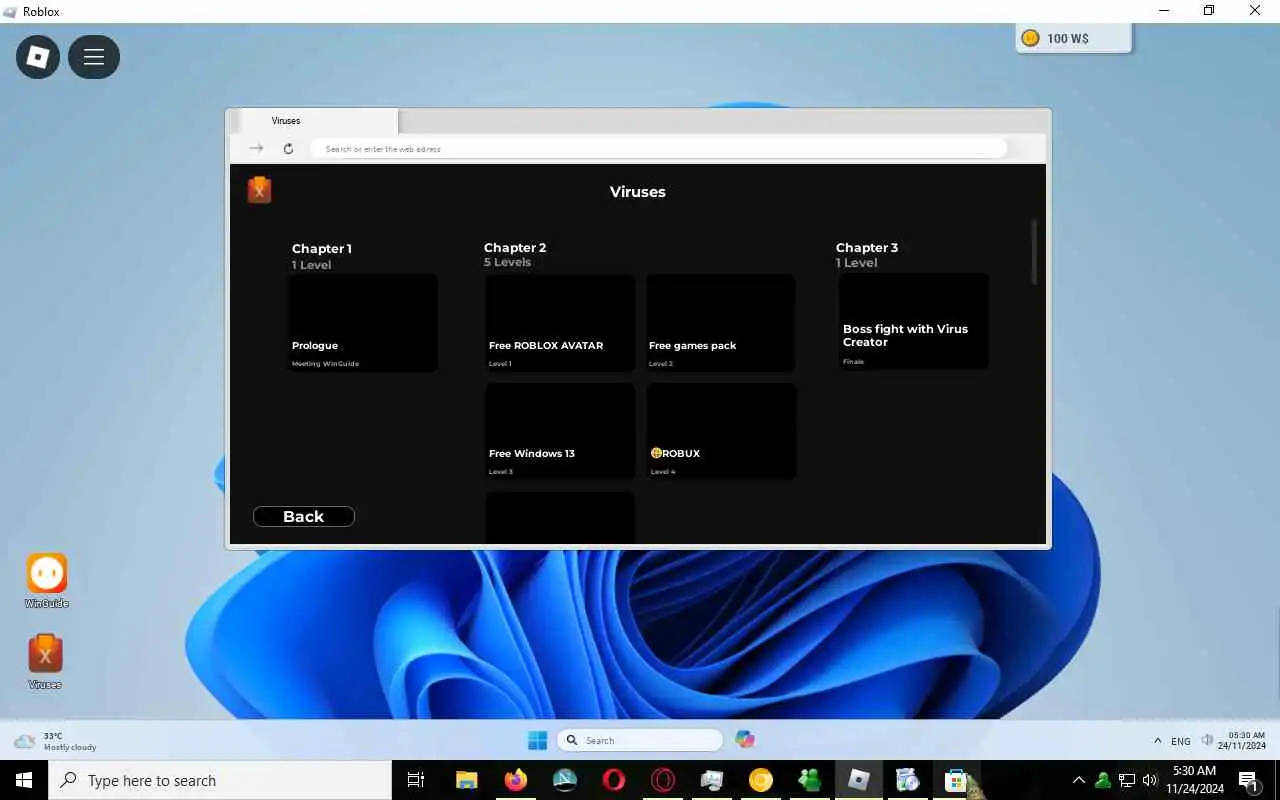Launch the filled red Opera icon
Screen dimensions: 1280x800
point(614,780)
